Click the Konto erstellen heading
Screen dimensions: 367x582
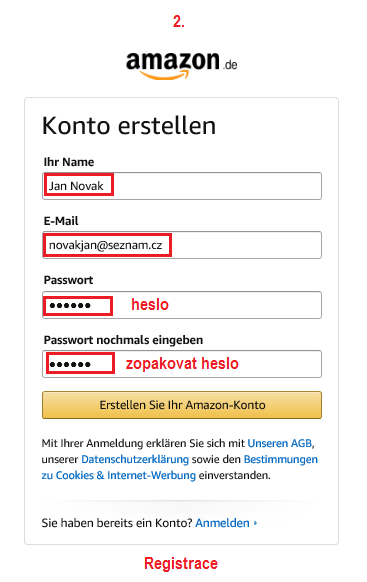pyautogui.click(x=129, y=125)
